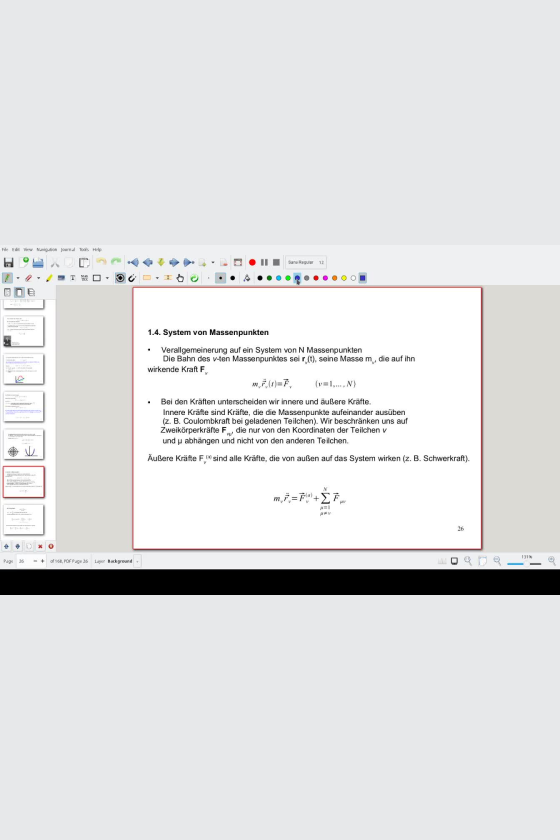Image resolution: width=560 pixels, height=840 pixels.
Task: Select thick line thickness
Action: coord(233,278)
